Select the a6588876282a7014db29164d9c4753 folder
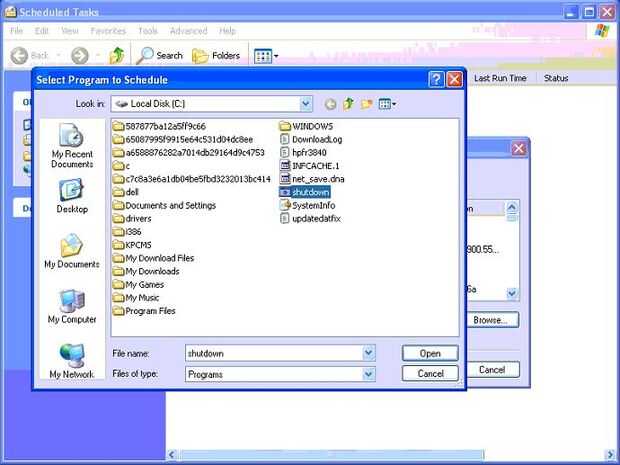620x465 pixels. tap(189, 152)
